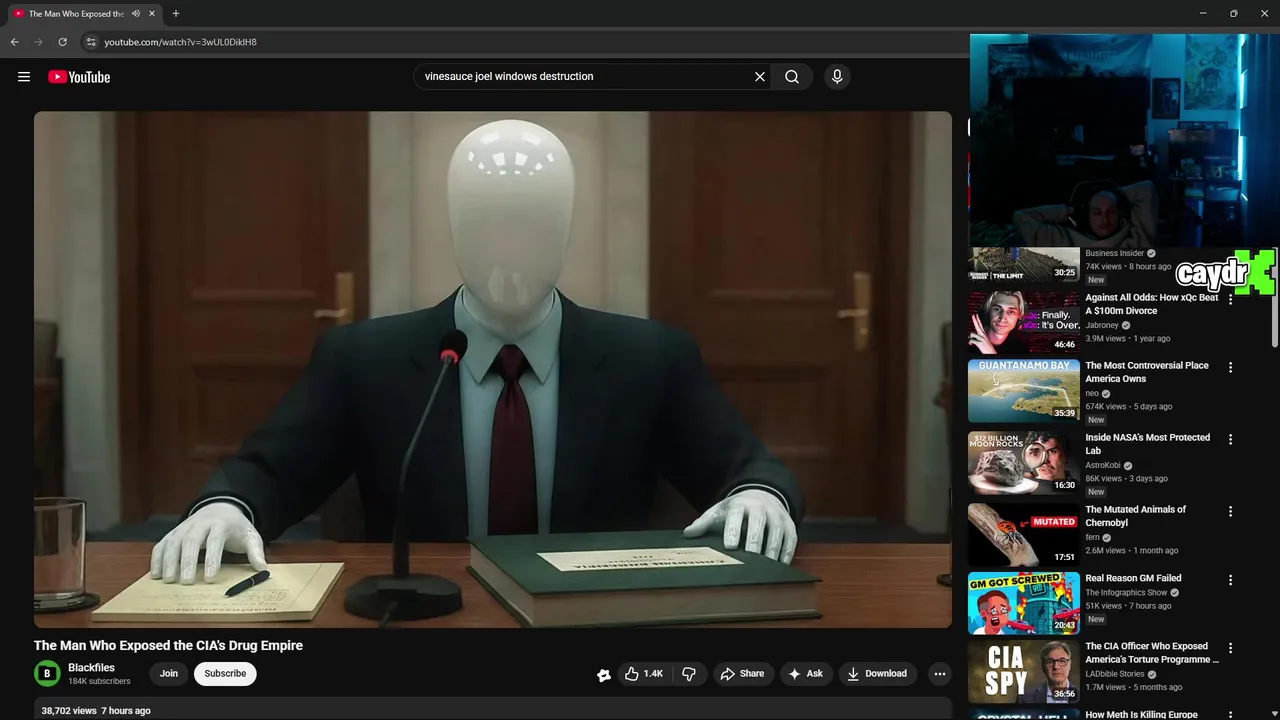Image resolution: width=1280 pixels, height=720 pixels.
Task: Open a new browser tab
Action: click(x=176, y=14)
